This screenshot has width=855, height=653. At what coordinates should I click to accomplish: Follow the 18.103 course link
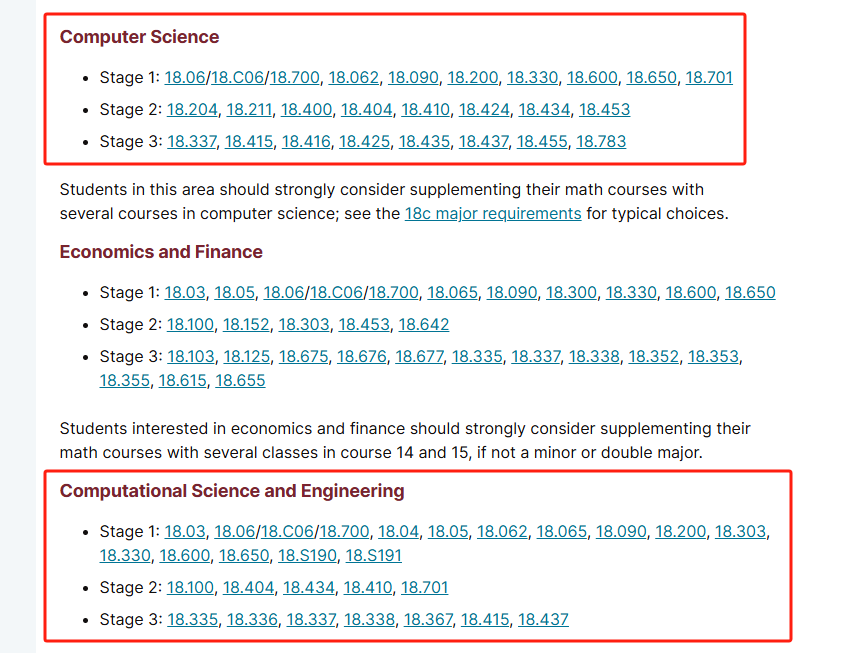point(191,357)
